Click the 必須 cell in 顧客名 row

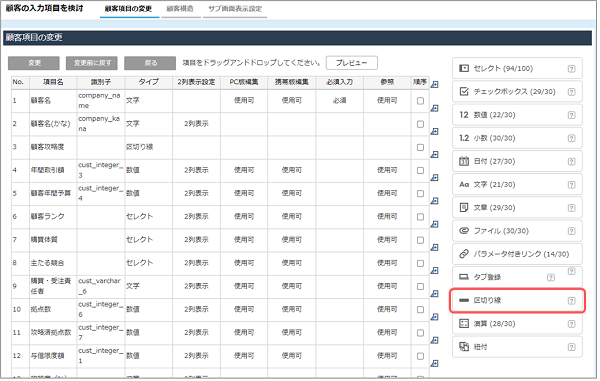[339, 101]
